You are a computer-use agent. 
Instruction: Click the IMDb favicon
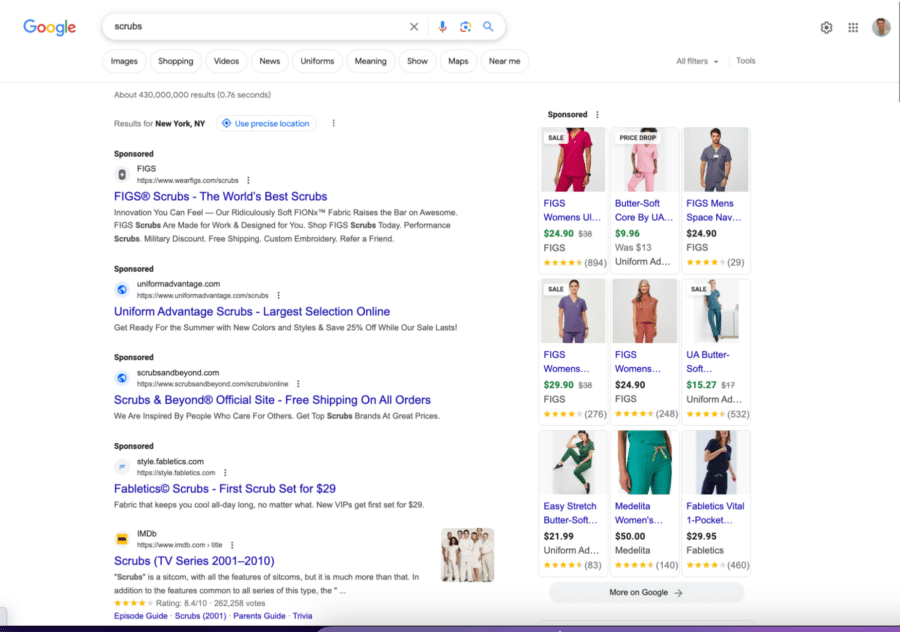(x=122, y=539)
